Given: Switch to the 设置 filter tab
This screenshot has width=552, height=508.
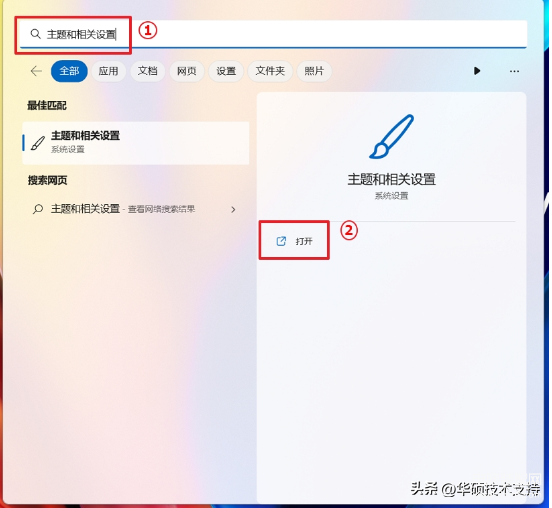Looking at the screenshot, I should 226,71.
